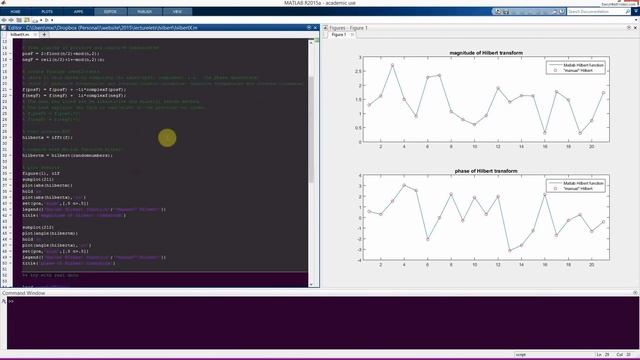Click the line 'hilbertm = hilbert(randomnumbers);'
Screen dimensions: 640x360
point(67,156)
